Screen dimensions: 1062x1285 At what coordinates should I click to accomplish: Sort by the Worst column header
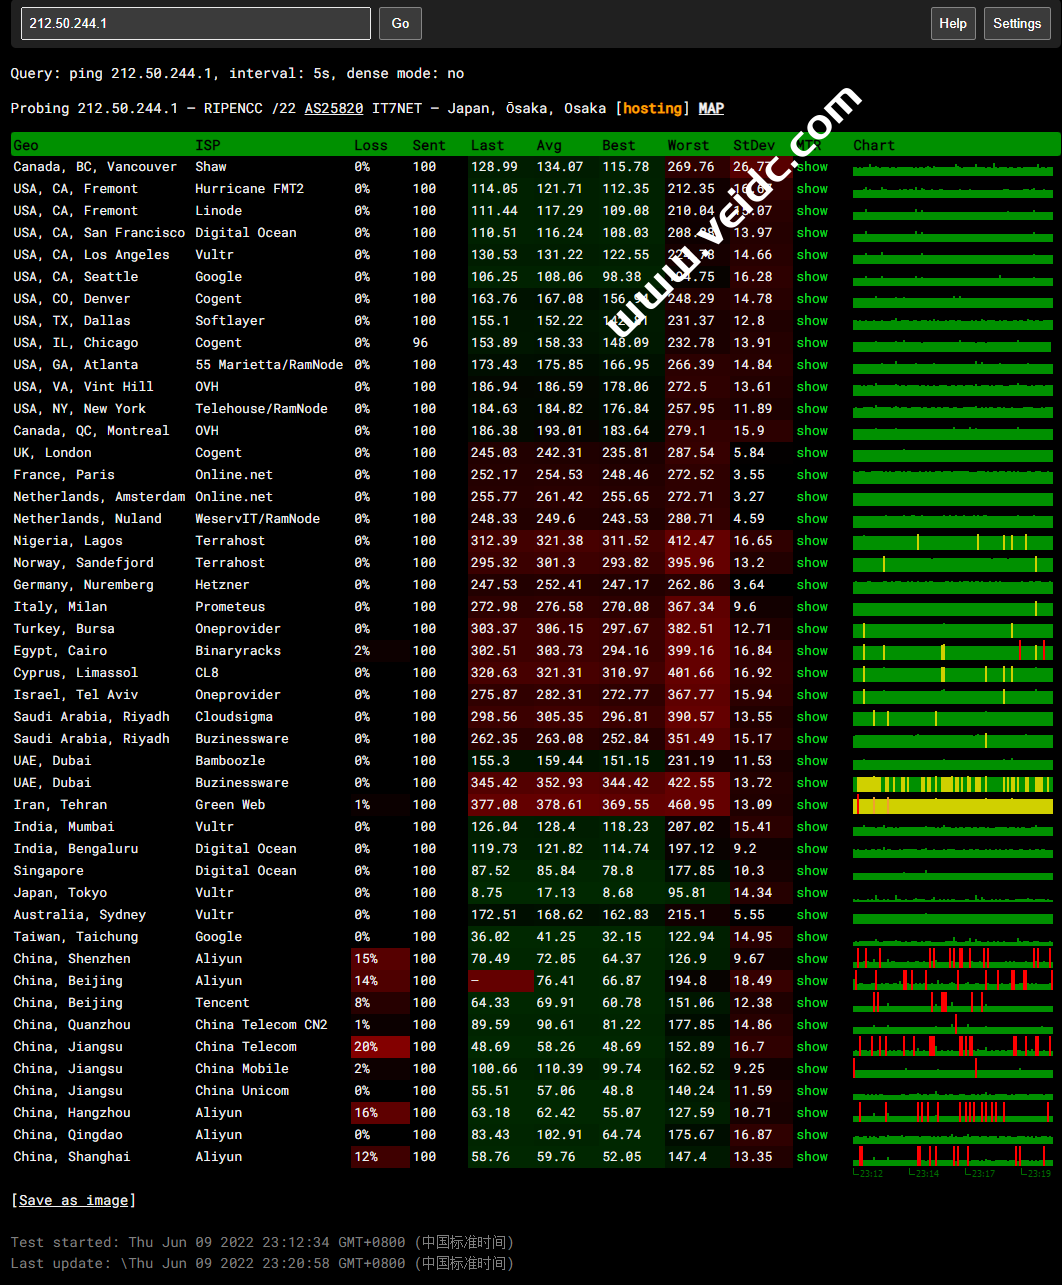tap(688, 145)
